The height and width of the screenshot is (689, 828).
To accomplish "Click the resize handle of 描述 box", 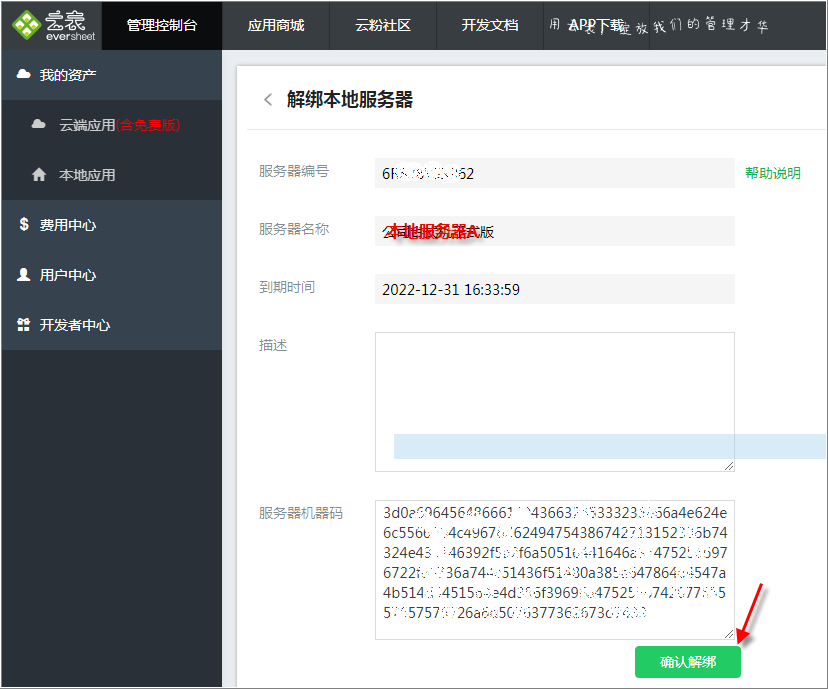I will pos(729,466).
